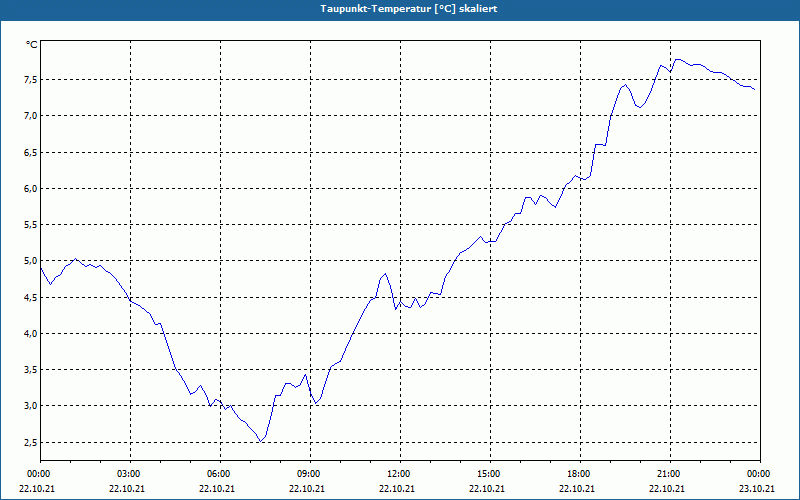Click the chart title Taupunkt-Temperatur [°C] skaliert
The height and width of the screenshot is (500, 800).
click(409, 9)
